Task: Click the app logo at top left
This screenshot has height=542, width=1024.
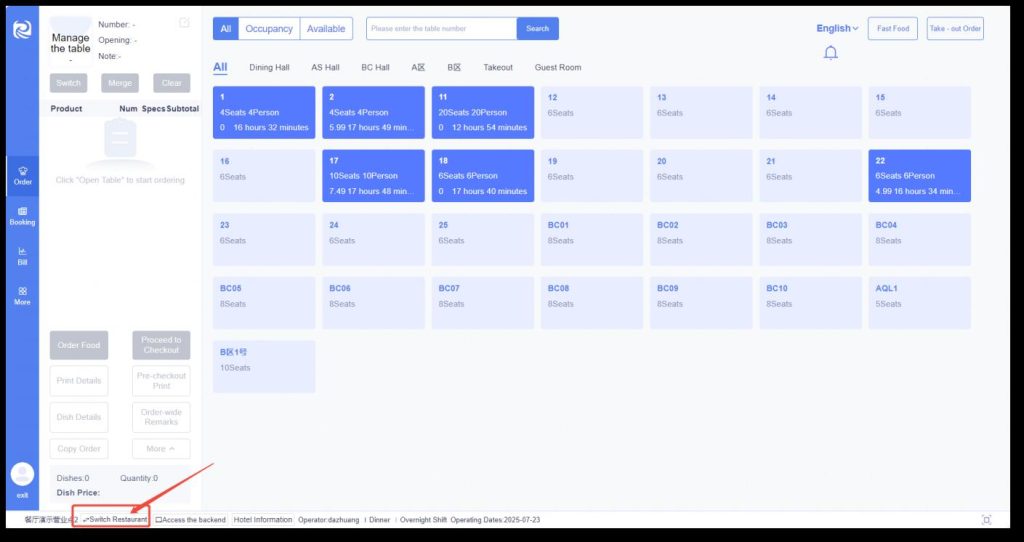Action: [22, 29]
